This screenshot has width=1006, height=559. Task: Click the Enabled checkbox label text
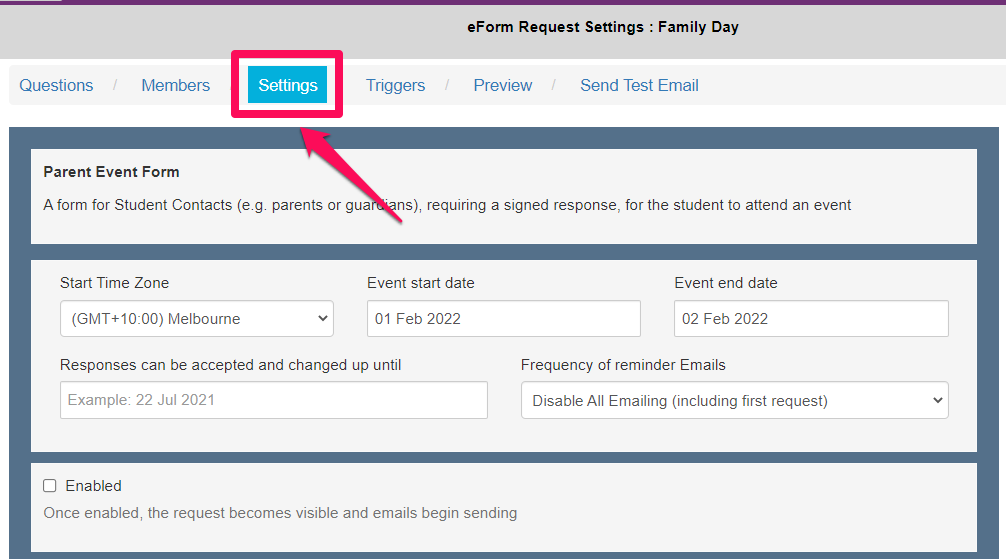pos(93,486)
